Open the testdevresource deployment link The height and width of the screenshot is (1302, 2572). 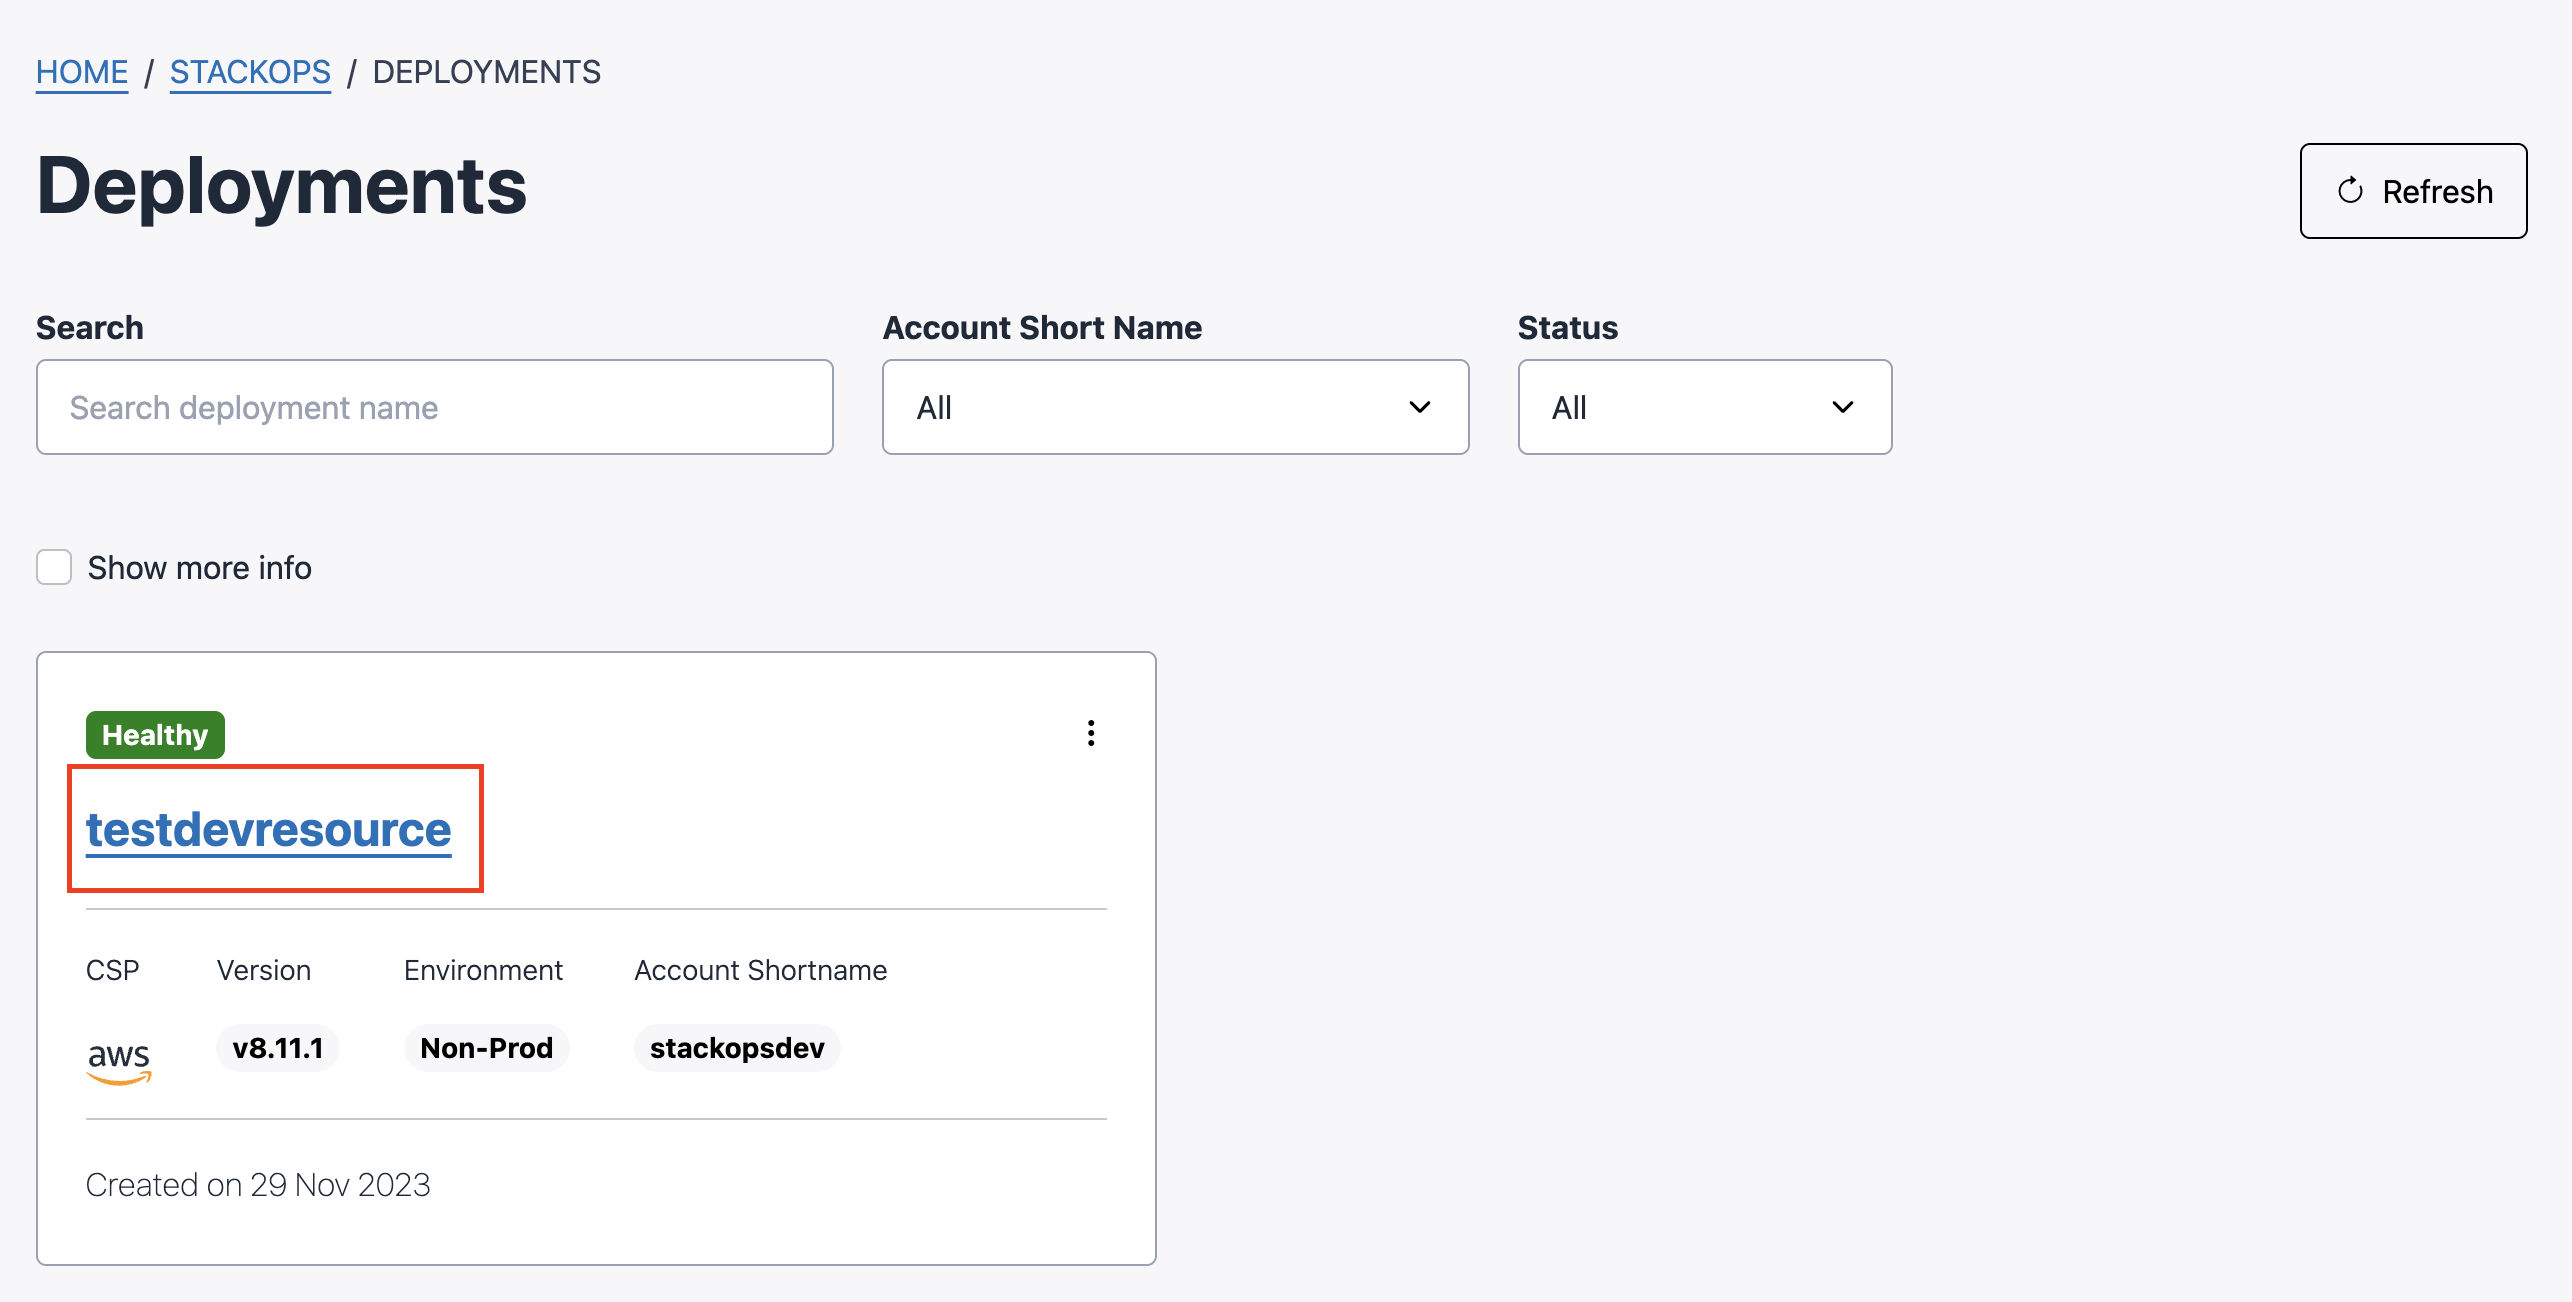point(268,829)
